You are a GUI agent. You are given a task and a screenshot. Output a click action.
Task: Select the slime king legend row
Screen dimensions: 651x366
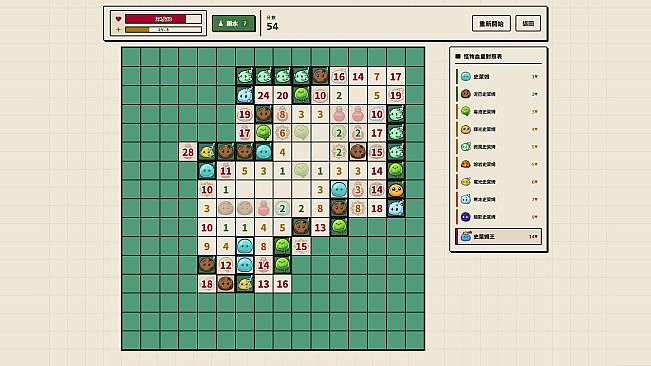point(499,237)
